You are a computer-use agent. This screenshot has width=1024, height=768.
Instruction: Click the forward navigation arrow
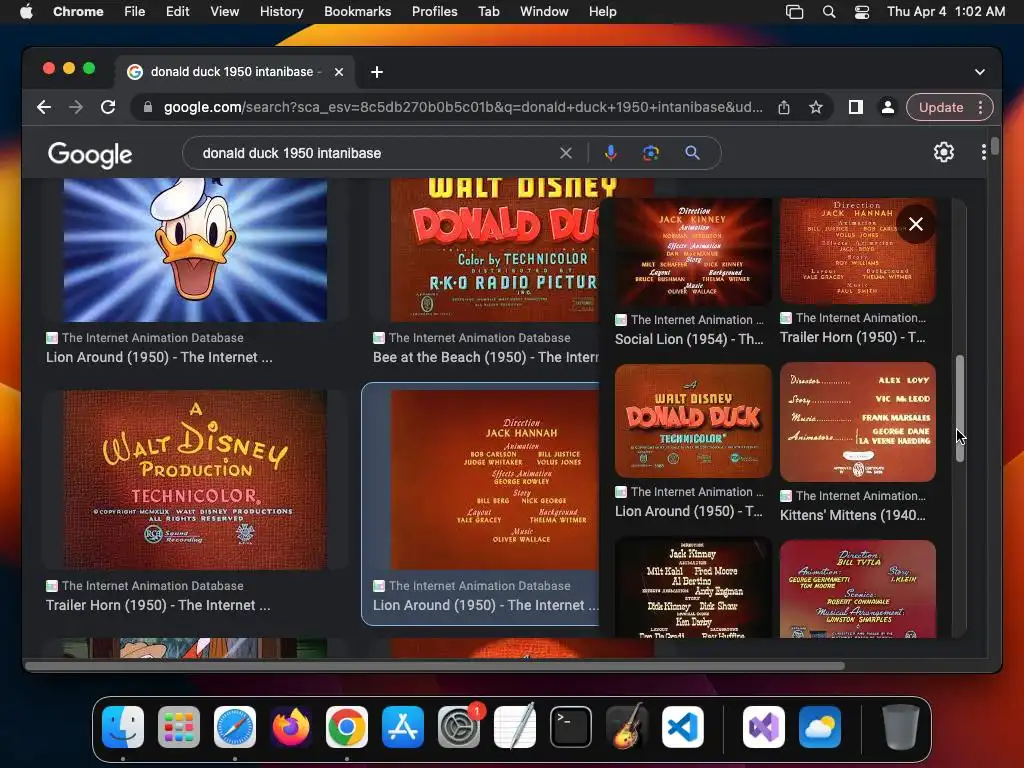tap(76, 107)
